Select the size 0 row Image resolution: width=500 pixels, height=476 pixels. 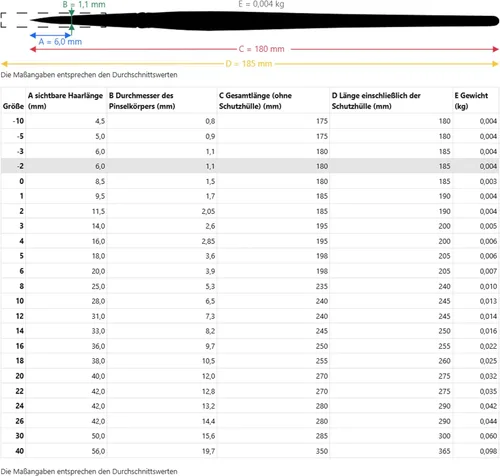(x=250, y=181)
